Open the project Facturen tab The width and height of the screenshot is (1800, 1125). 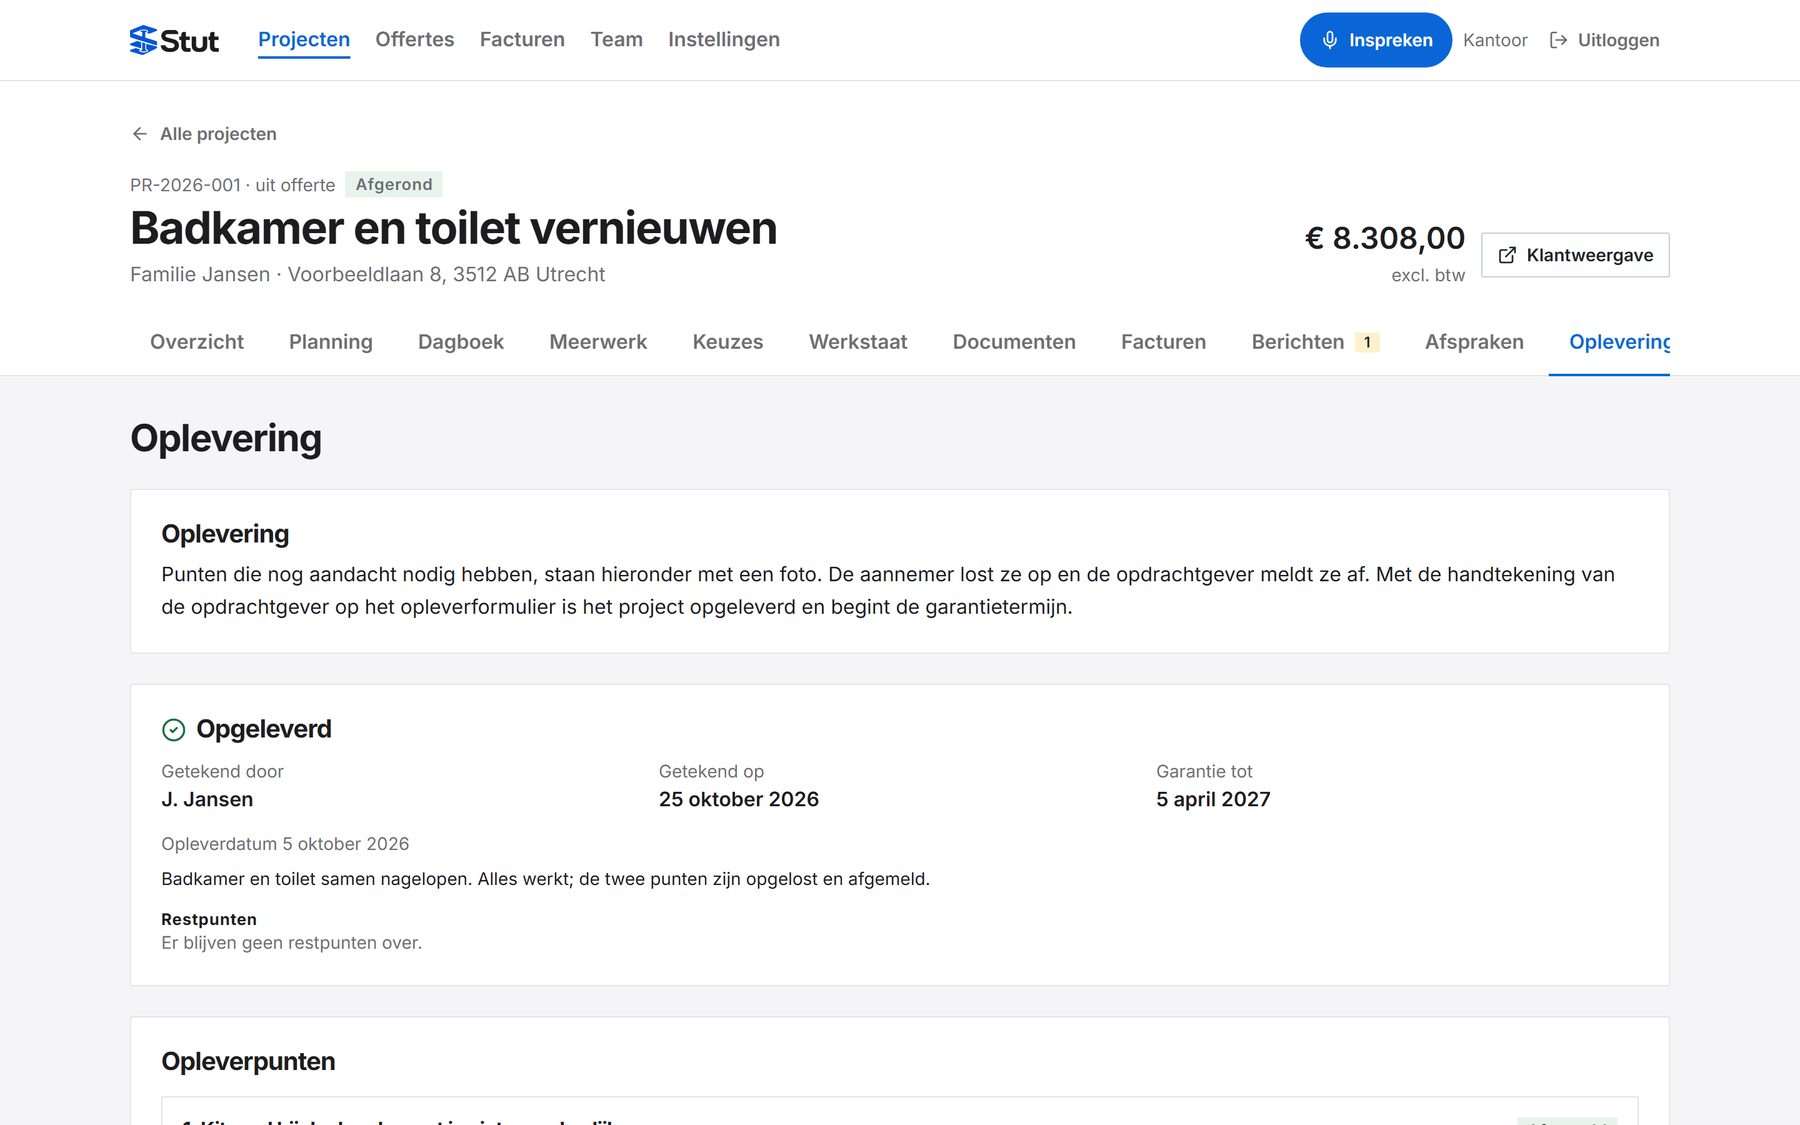[x=1163, y=342]
